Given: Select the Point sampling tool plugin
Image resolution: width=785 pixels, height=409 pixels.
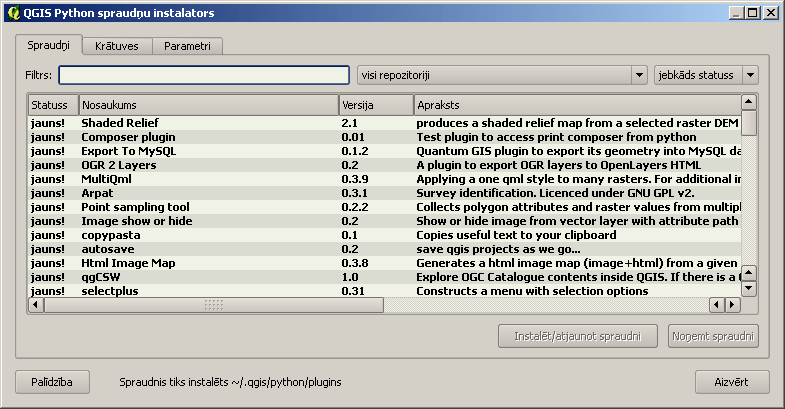Looking at the screenshot, I should pyautogui.click(x=384, y=207).
